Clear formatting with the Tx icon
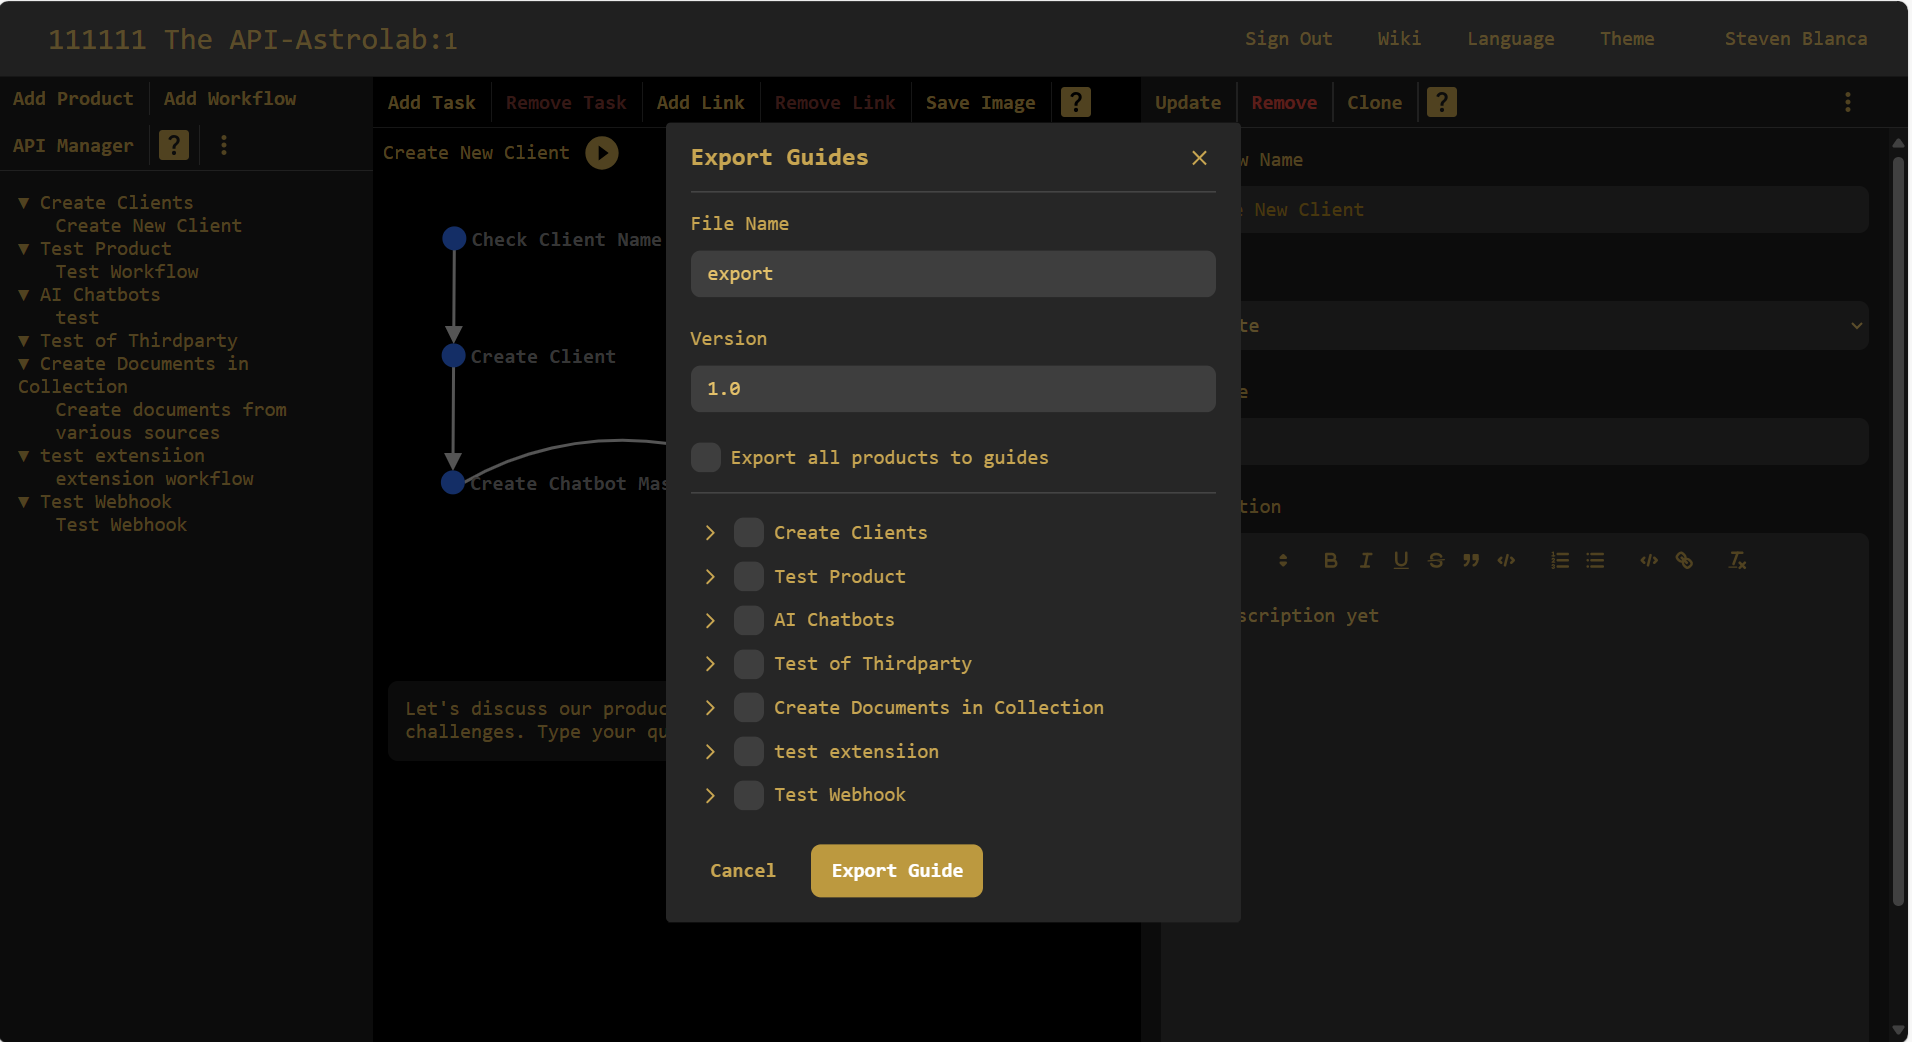Viewport: 1912px width, 1042px height. 1737,560
